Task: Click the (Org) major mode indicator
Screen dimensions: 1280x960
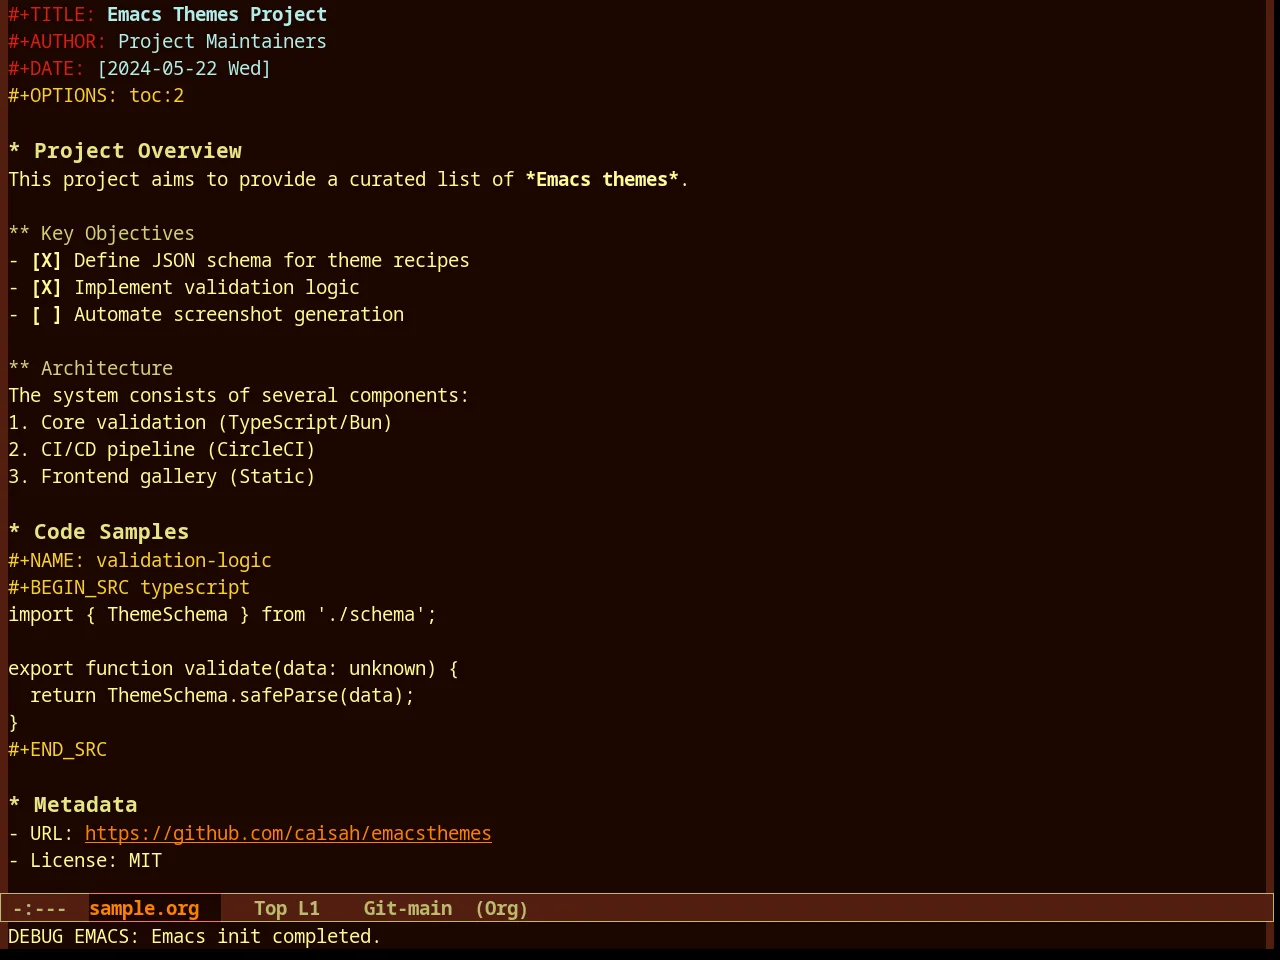Action: (501, 909)
